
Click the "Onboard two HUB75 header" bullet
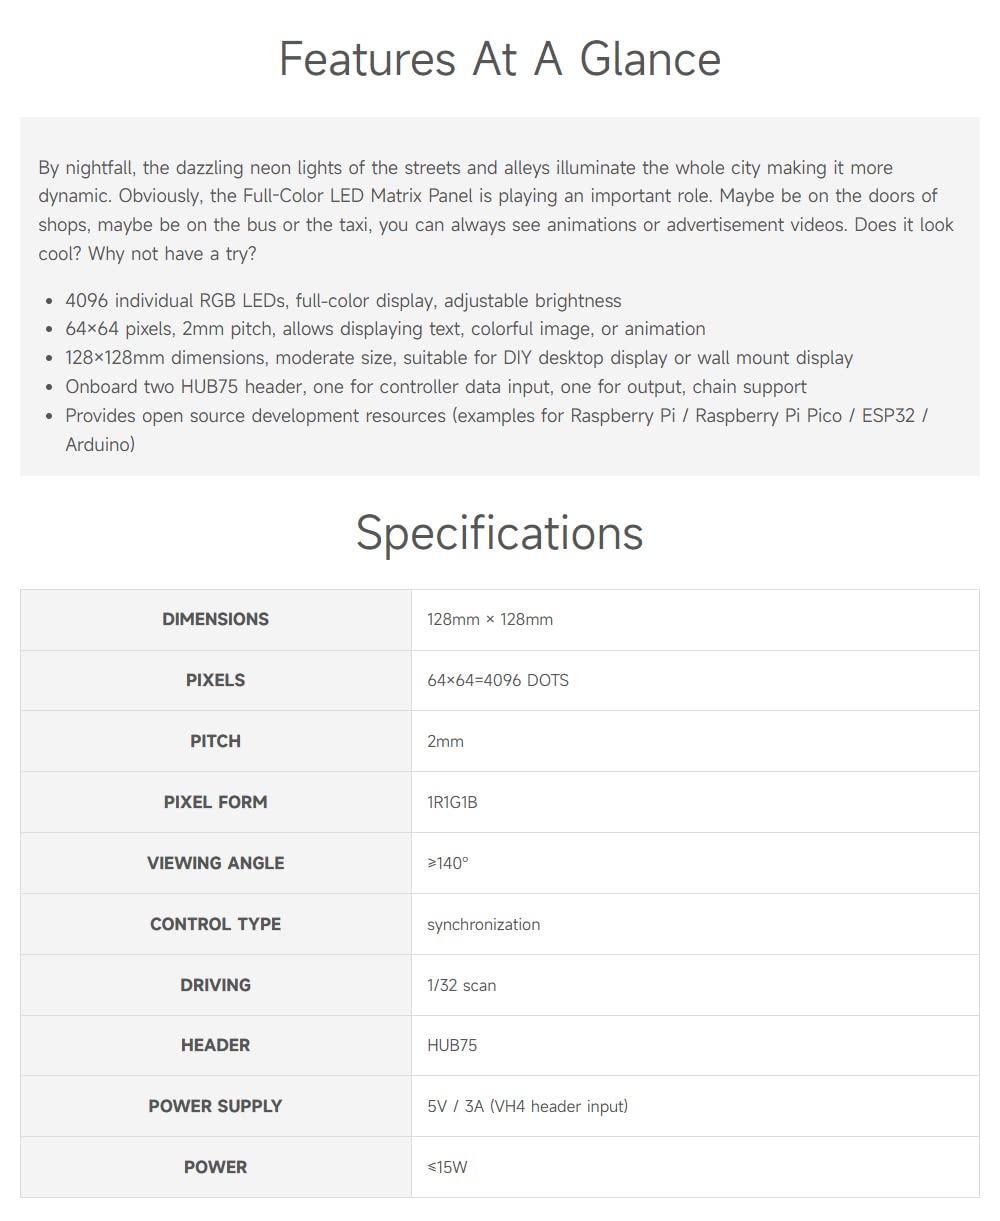pos(436,387)
